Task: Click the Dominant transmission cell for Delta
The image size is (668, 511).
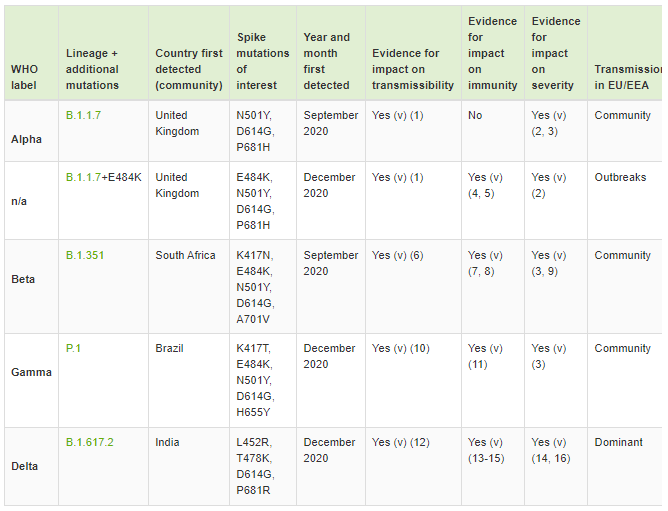Action: click(x=625, y=467)
